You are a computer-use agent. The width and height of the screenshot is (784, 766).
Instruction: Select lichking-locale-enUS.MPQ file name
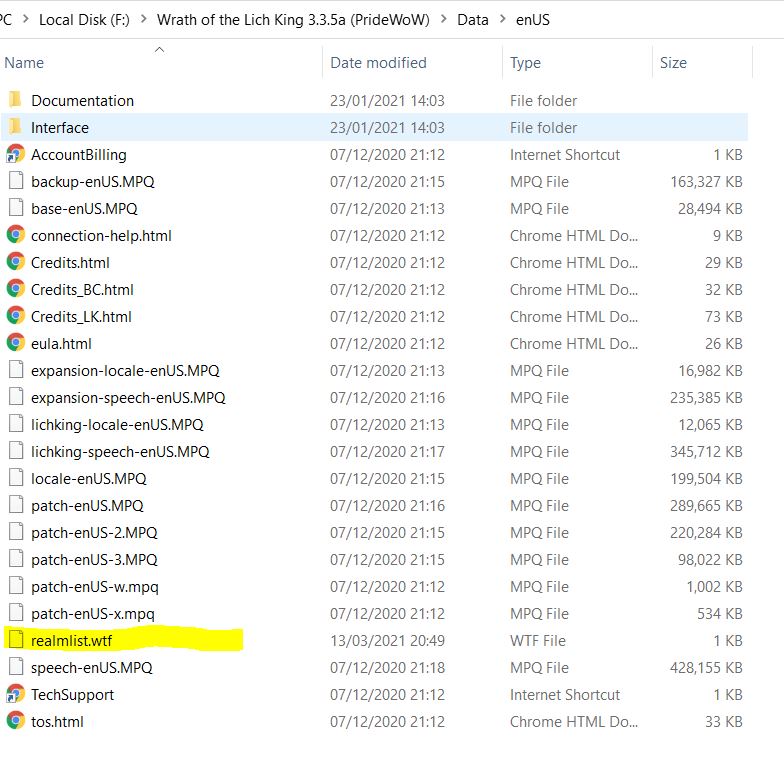pos(117,424)
